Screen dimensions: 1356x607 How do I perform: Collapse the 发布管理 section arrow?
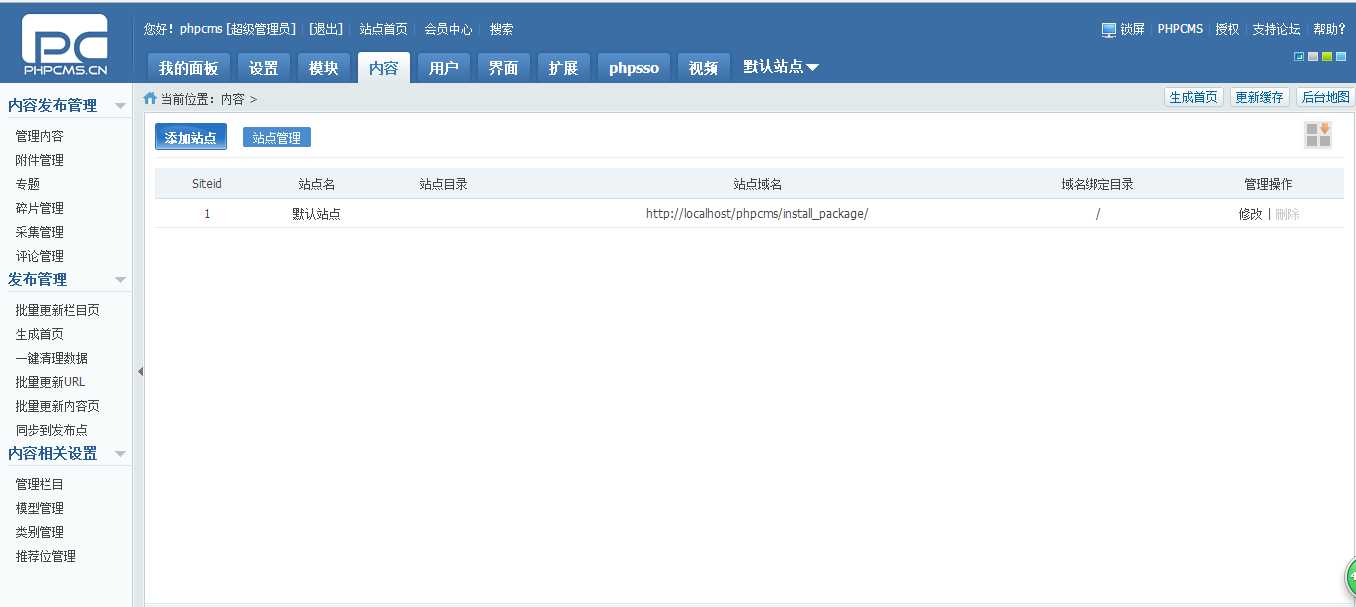click(120, 280)
